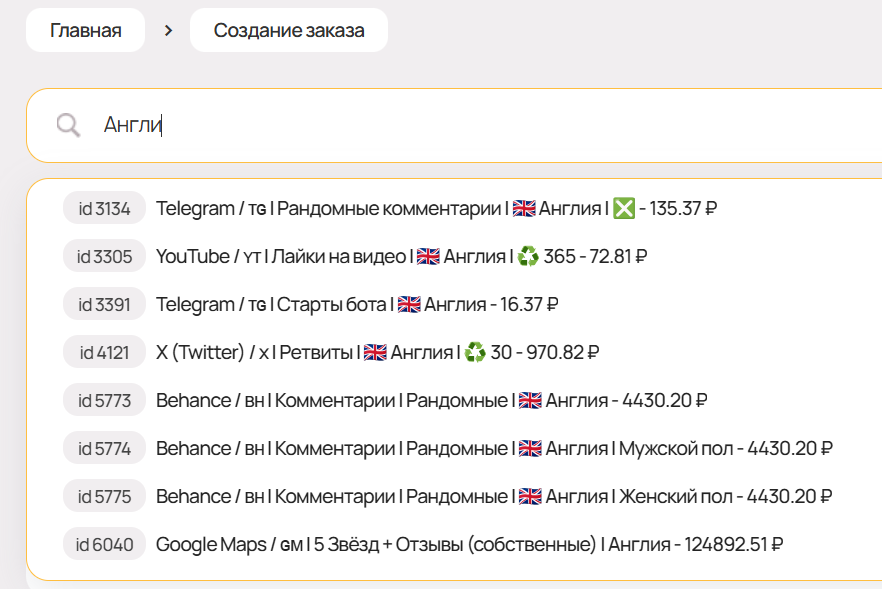Viewport: 882px width, 589px height.
Task: Click the id 3305 badge
Action: tap(104, 257)
